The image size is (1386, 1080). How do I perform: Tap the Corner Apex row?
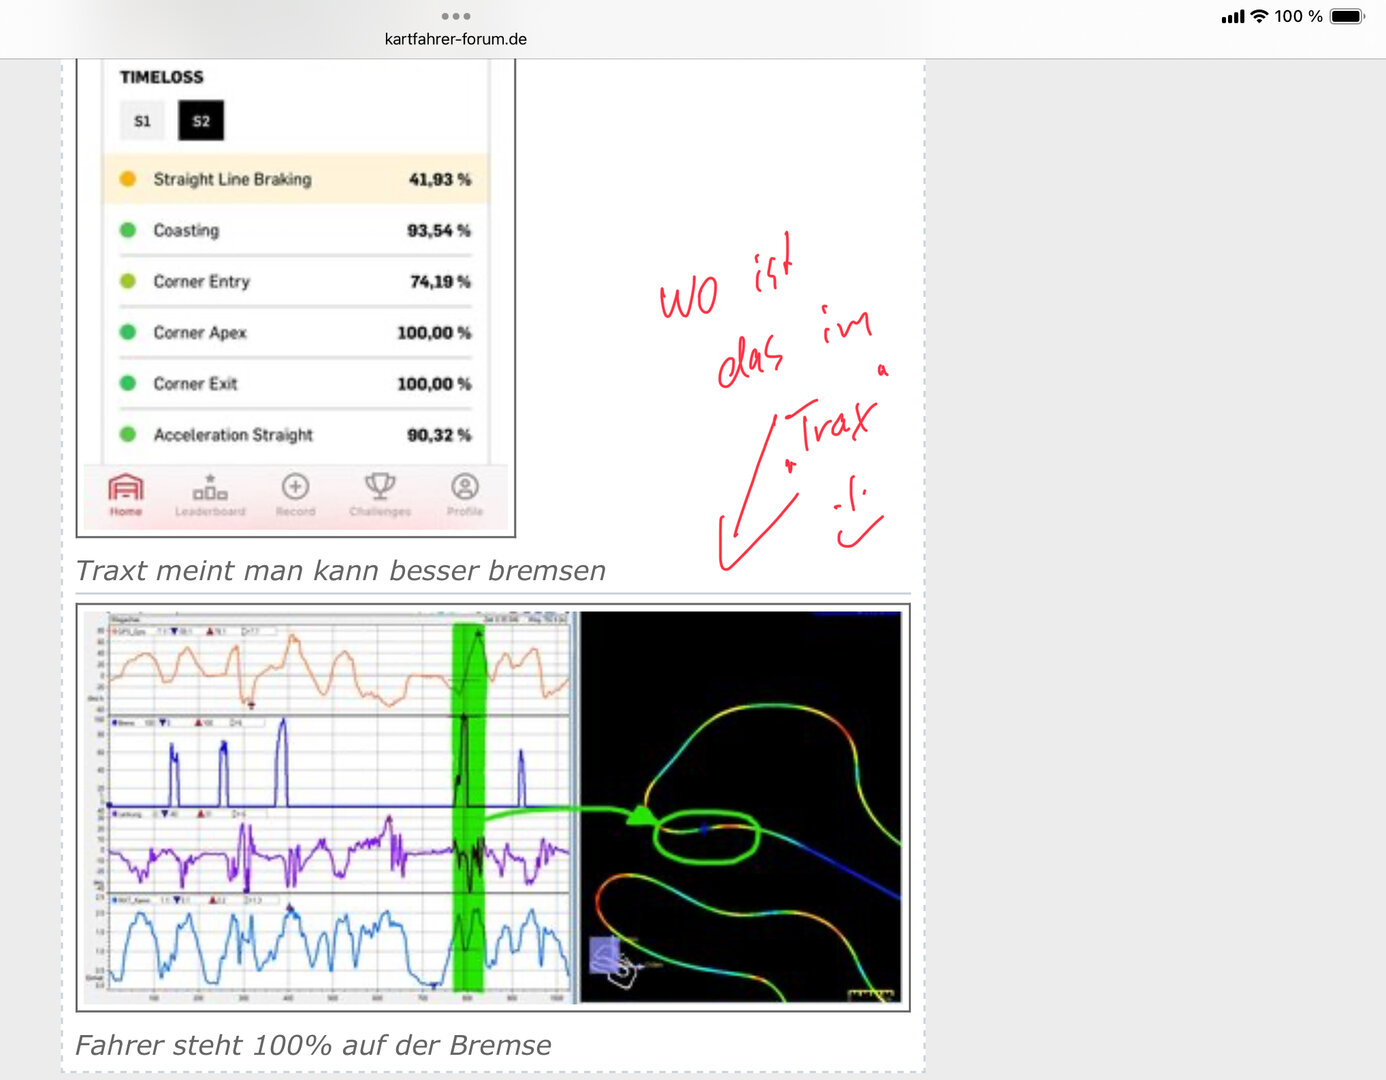(x=295, y=333)
